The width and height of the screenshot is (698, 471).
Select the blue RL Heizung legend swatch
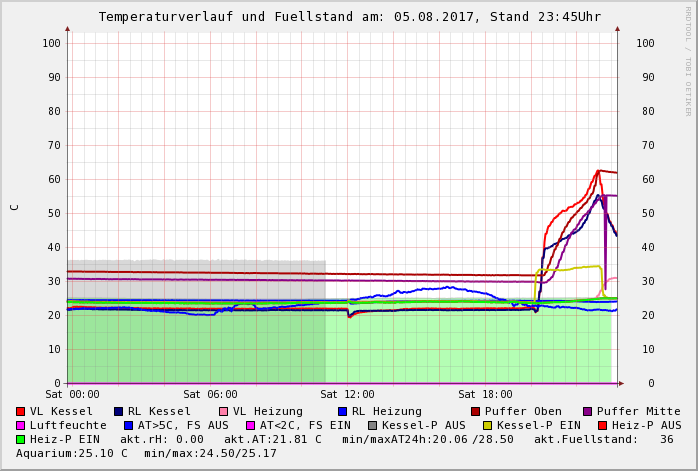pos(342,411)
